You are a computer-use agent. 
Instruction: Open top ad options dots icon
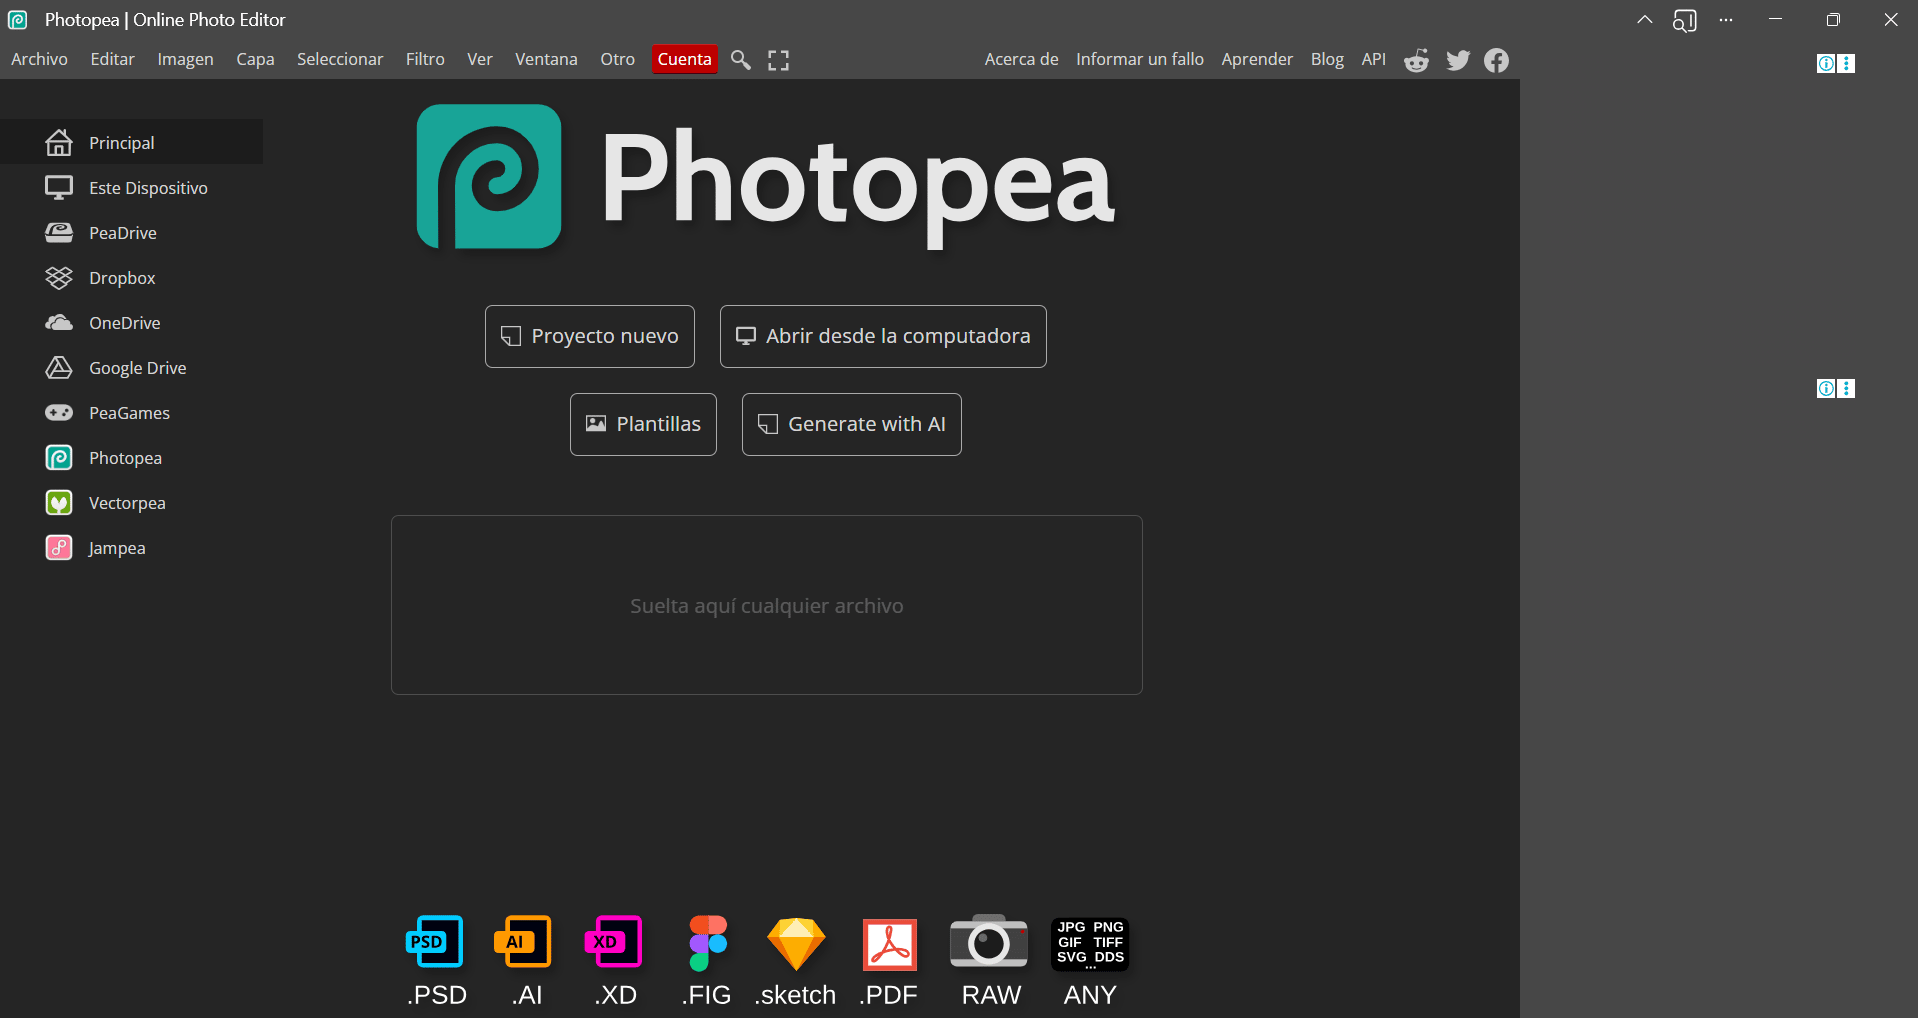point(1846,63)
